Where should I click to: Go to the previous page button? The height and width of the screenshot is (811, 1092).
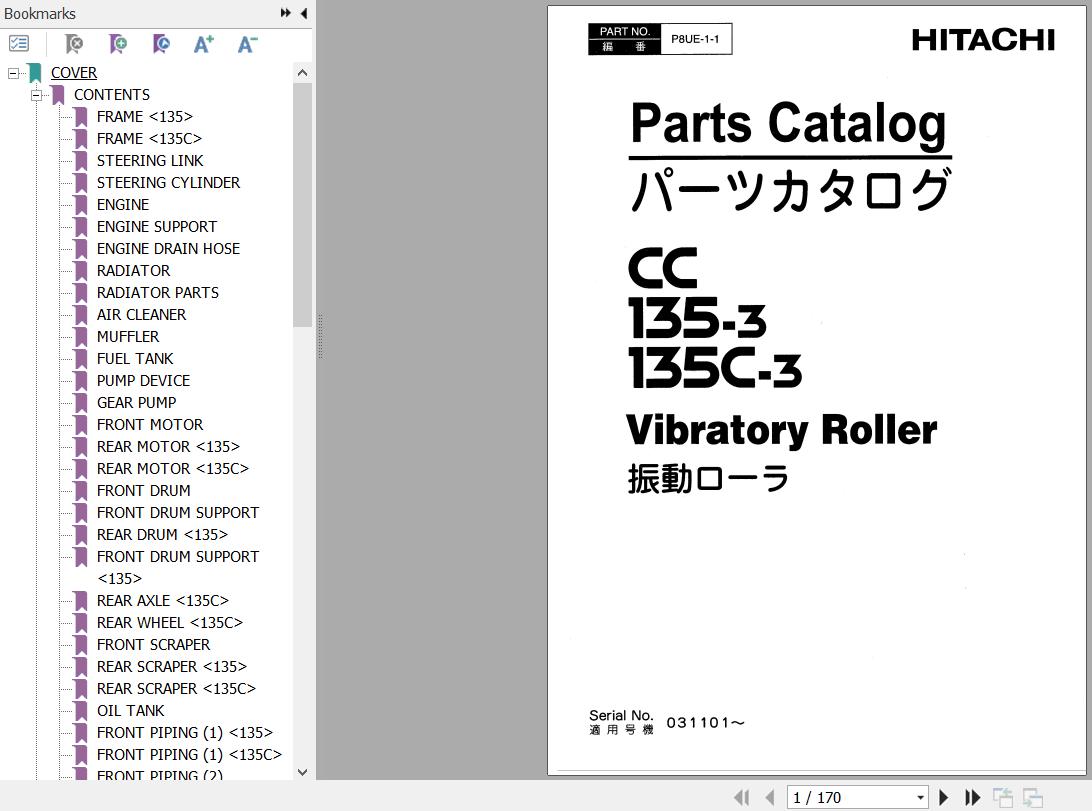click(x=770, y=797)
